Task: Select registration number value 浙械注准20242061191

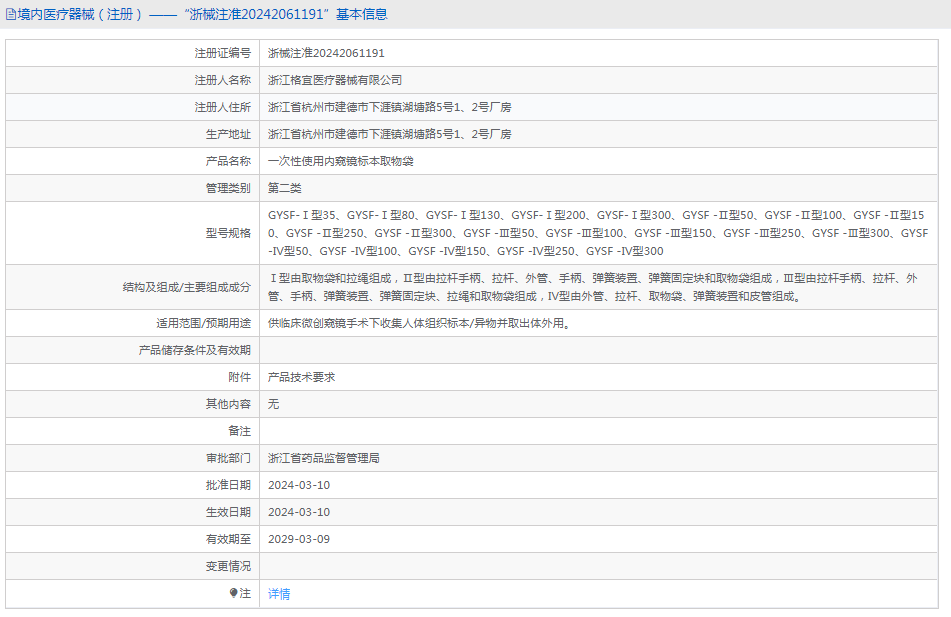Action: [326, 53]
